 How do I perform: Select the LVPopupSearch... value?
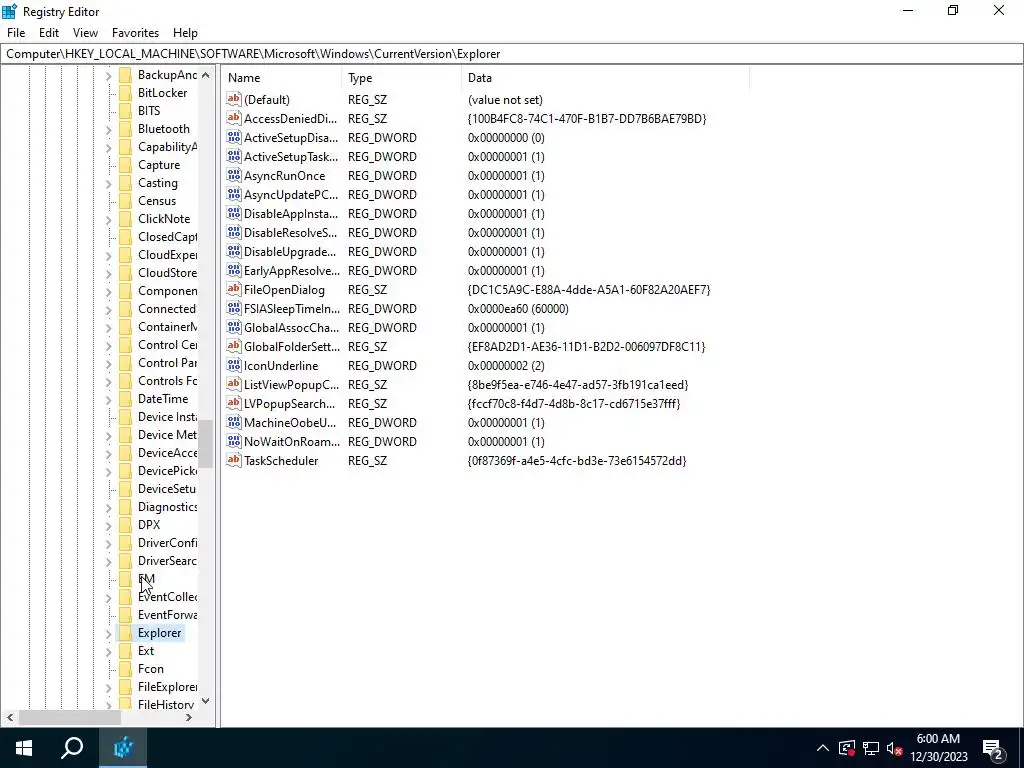[289, 404]
